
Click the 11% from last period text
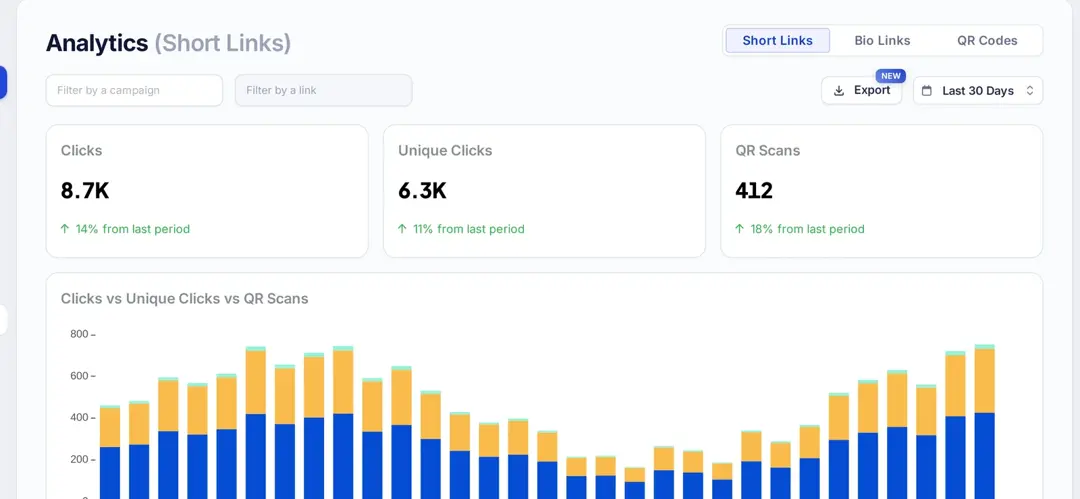coord(468,229)
